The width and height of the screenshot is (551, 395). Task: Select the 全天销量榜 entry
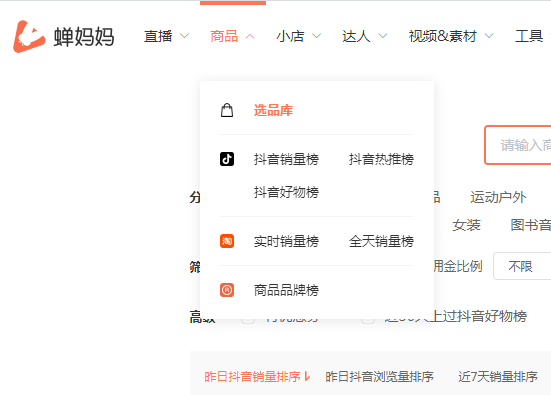[381, 241]
